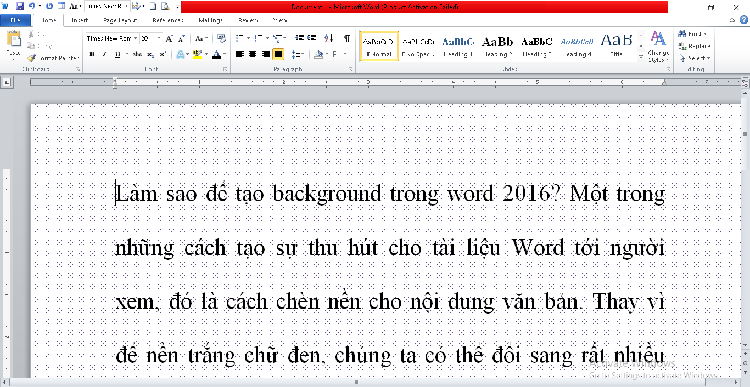The image size is (750, 387).
Task: Click the Bullets list icon
Action: click(239, 38)
